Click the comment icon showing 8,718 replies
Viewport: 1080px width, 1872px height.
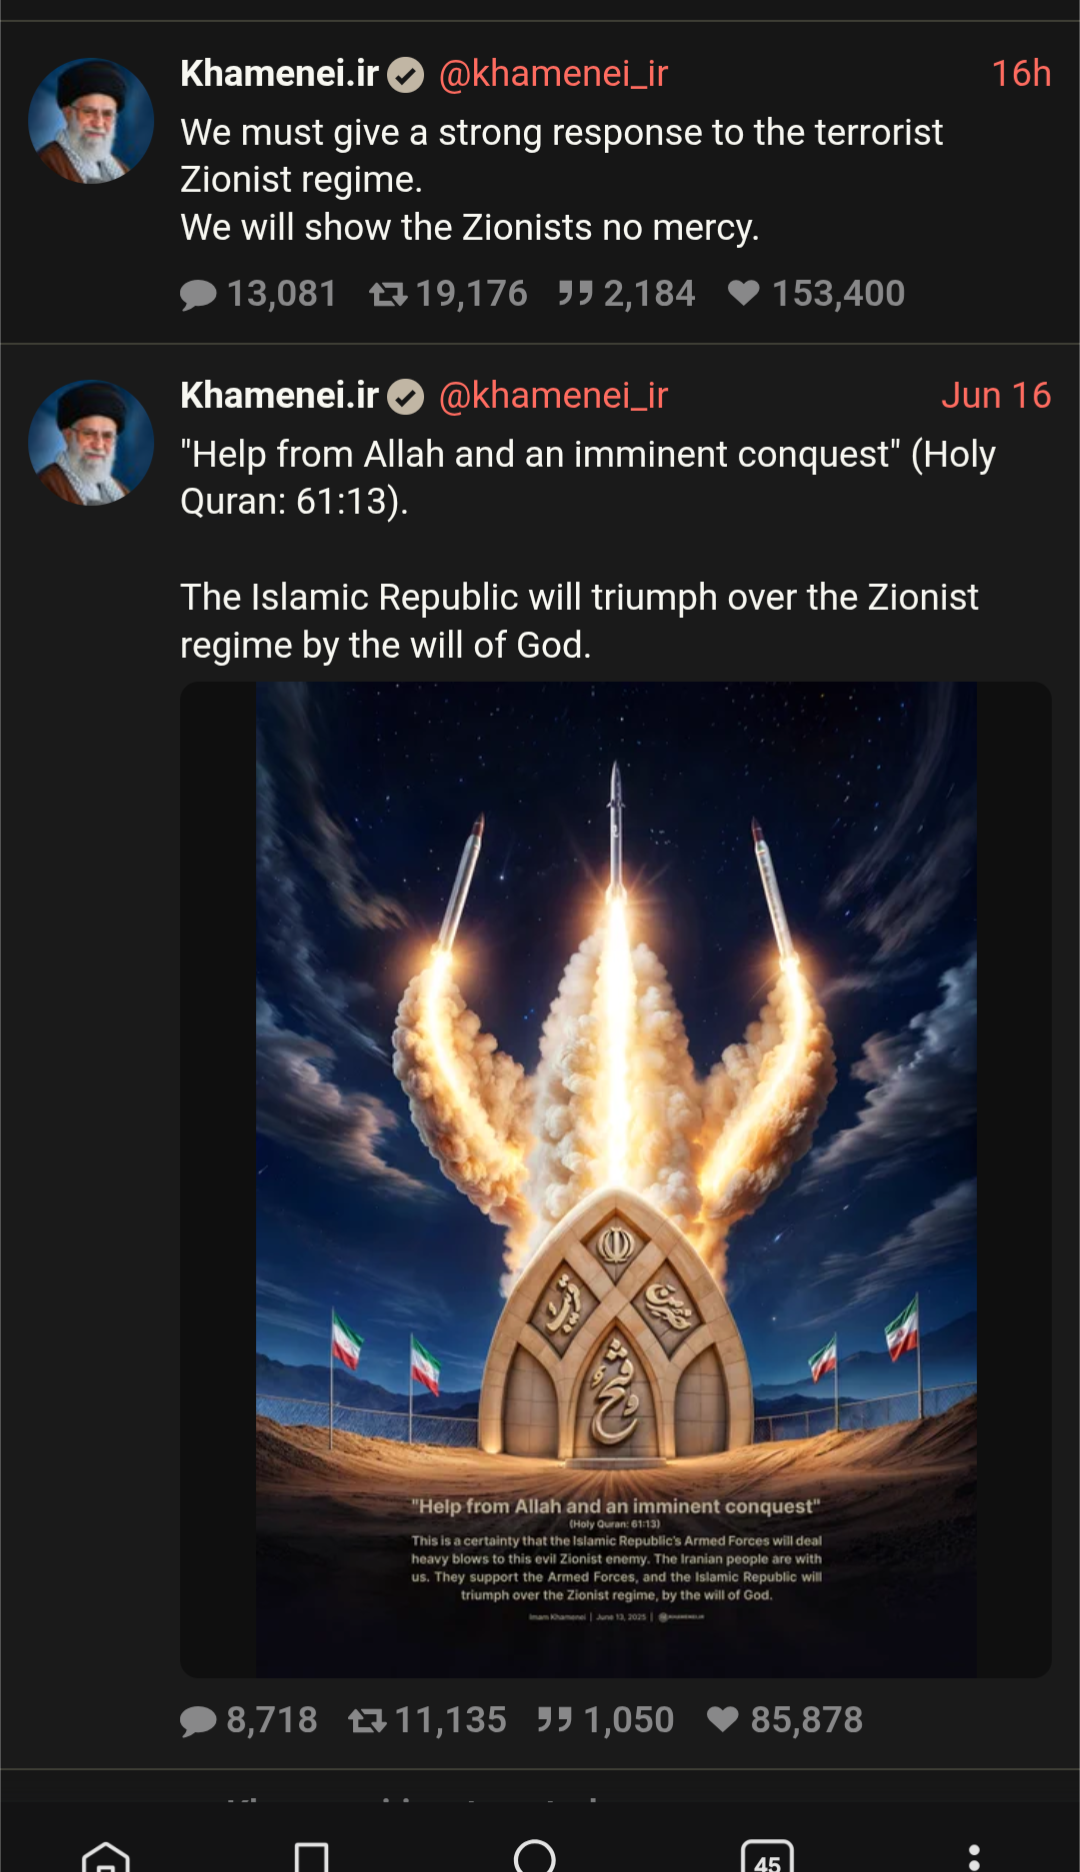(198, 1720)
